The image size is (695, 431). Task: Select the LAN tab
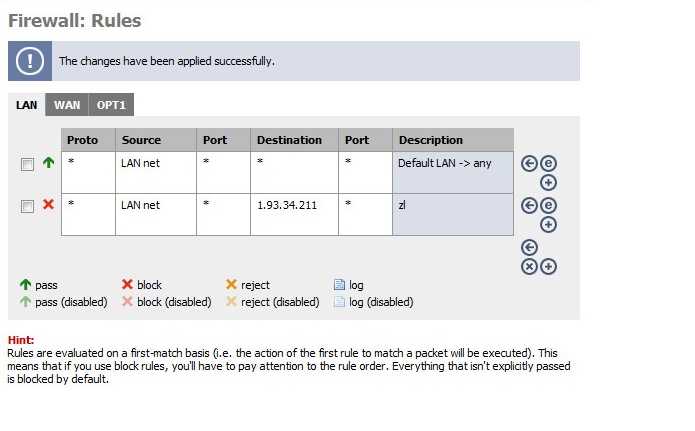click(x=27, y=105)
